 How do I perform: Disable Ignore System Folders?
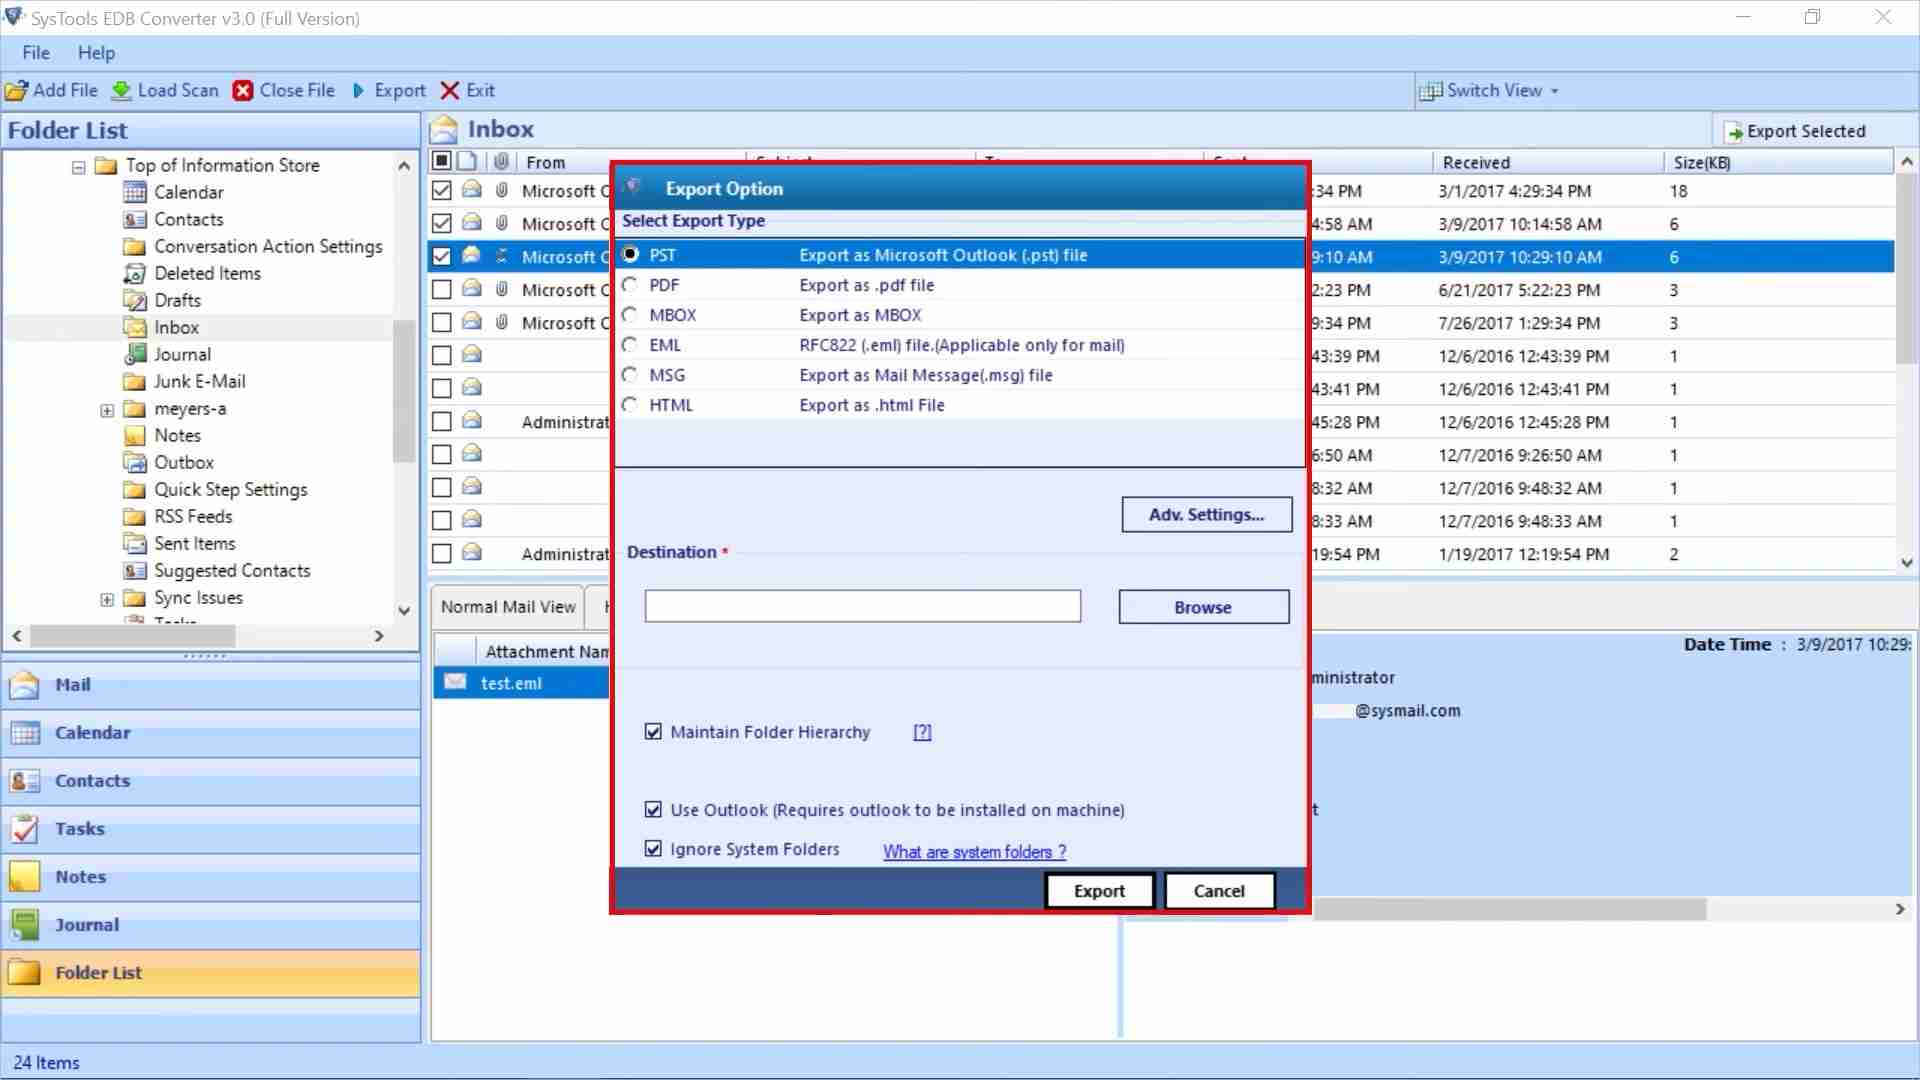(x=655, y=848)
